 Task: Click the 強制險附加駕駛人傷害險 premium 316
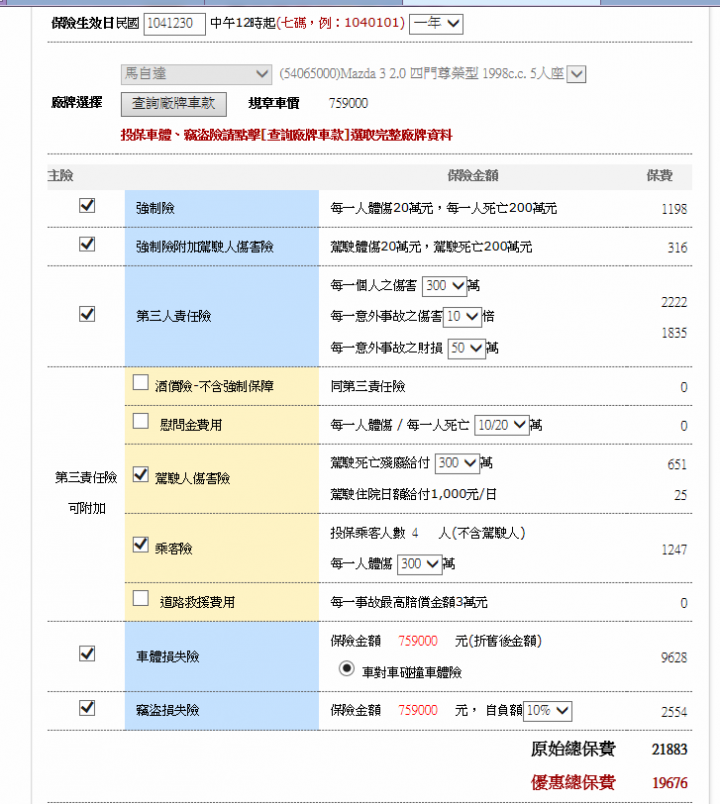[677, 248]
